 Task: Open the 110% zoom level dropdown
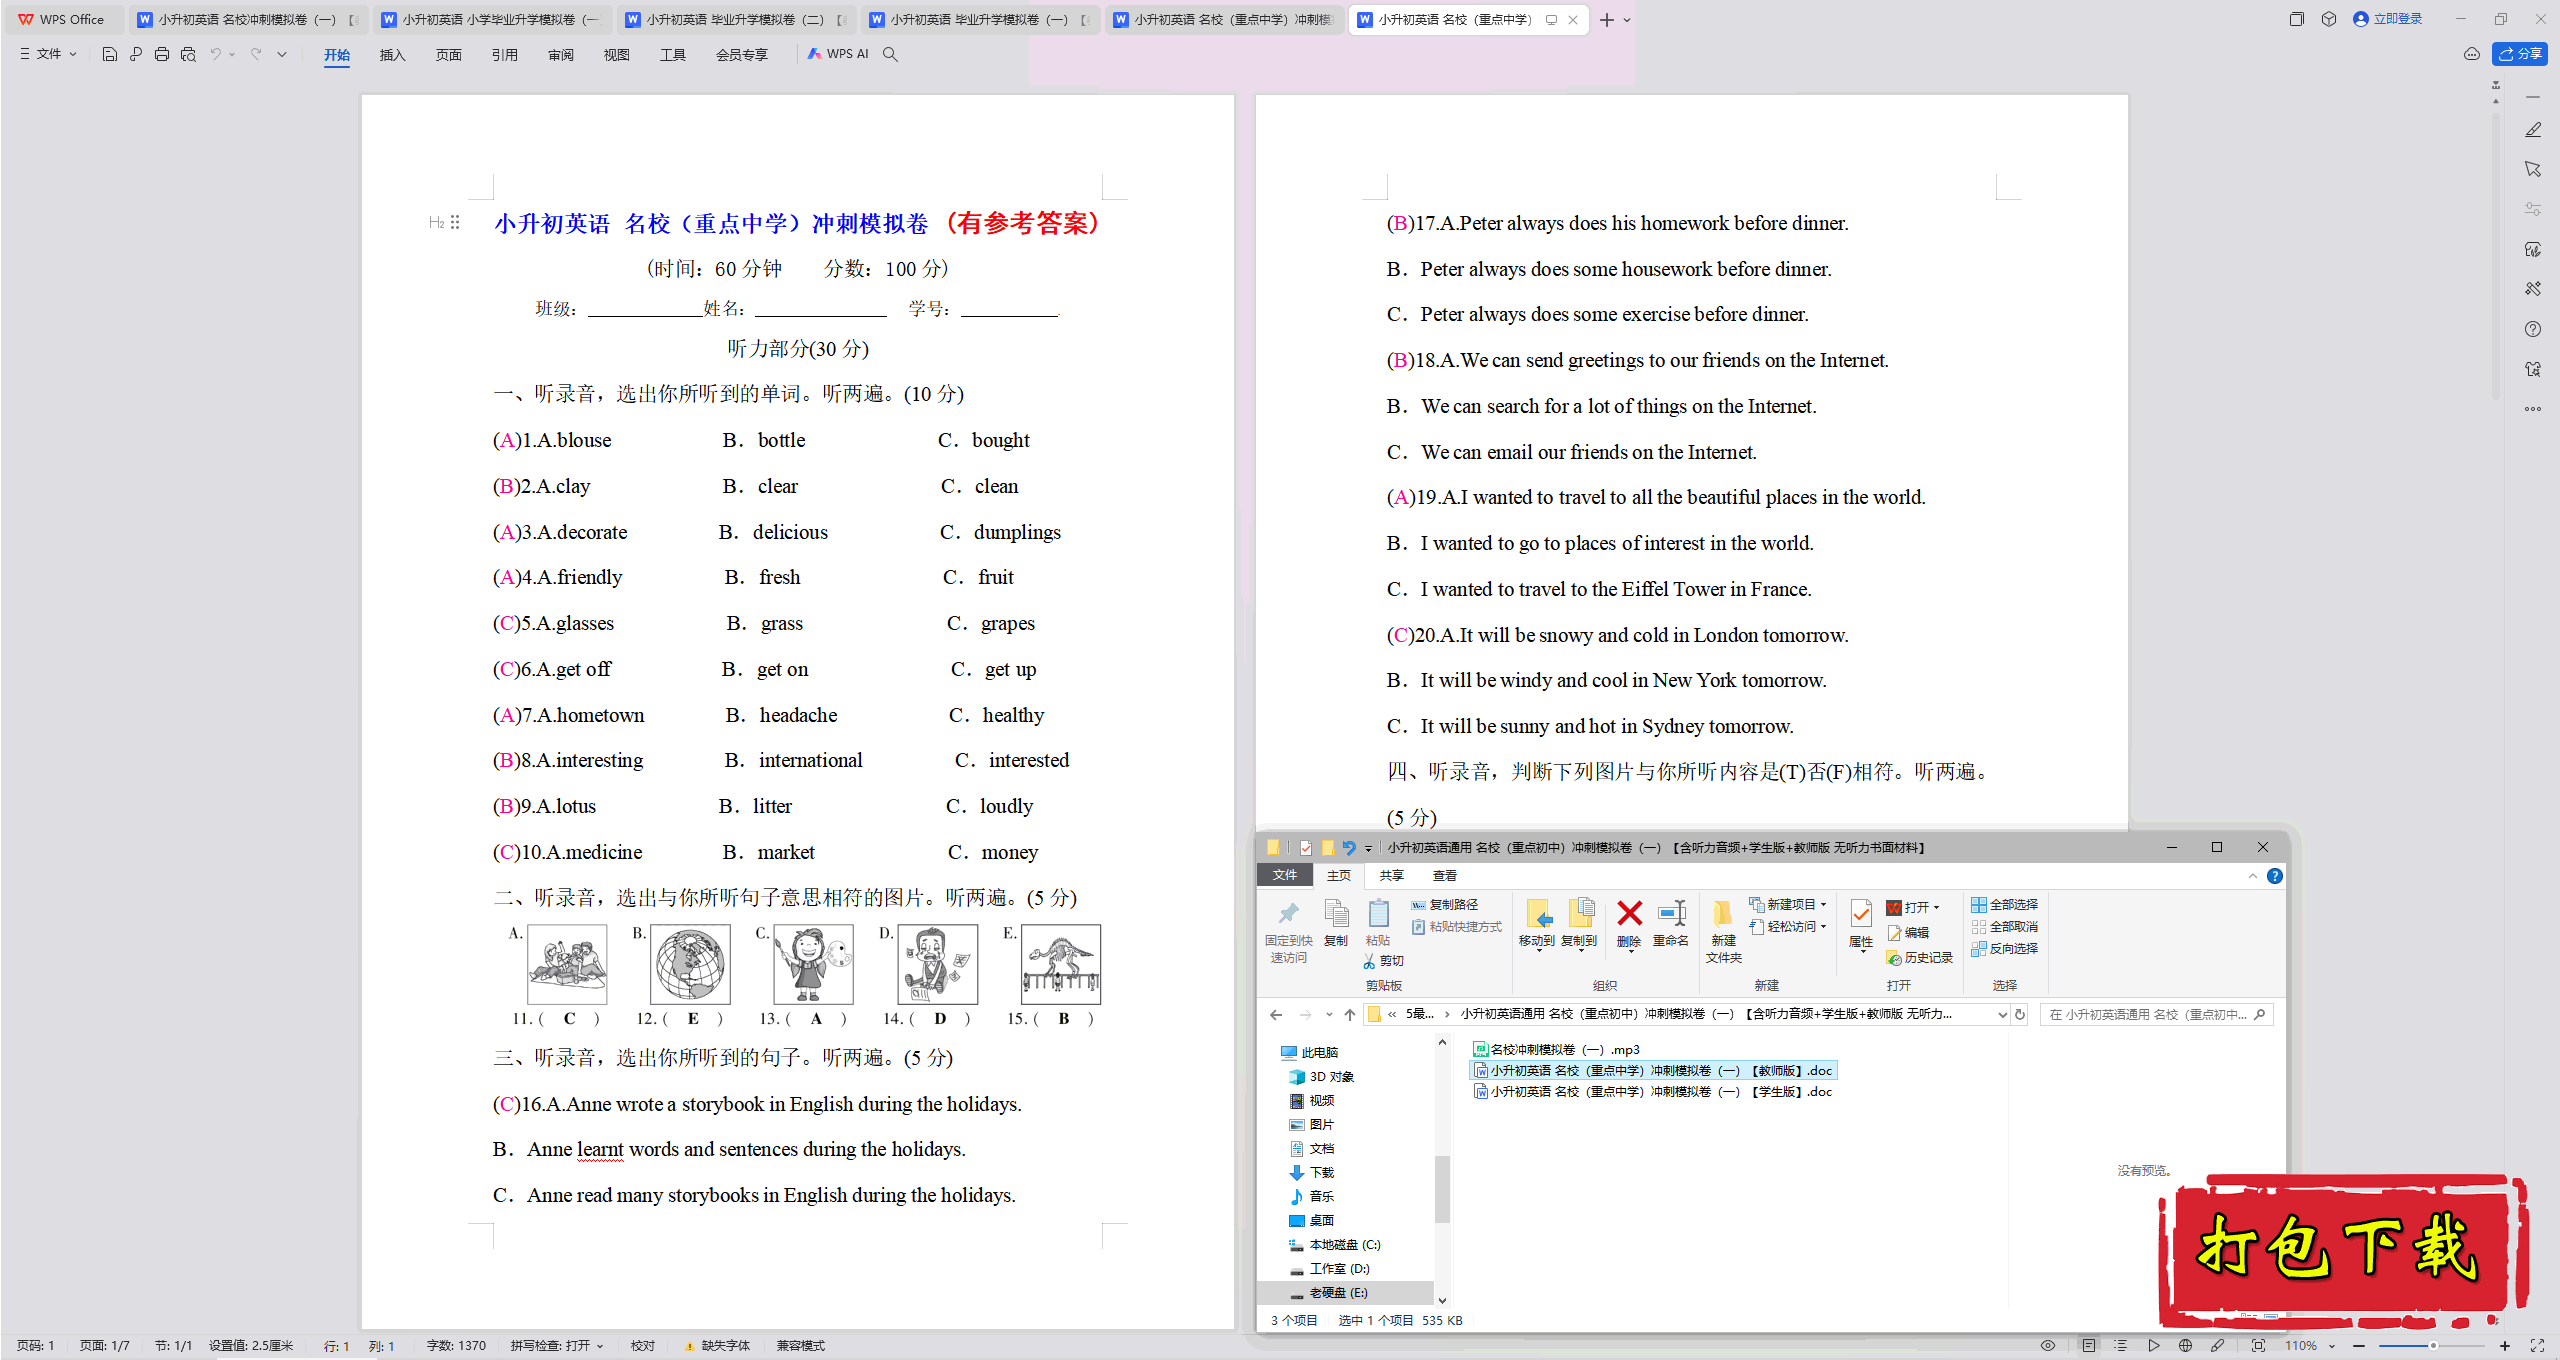click(2310, 1345)
